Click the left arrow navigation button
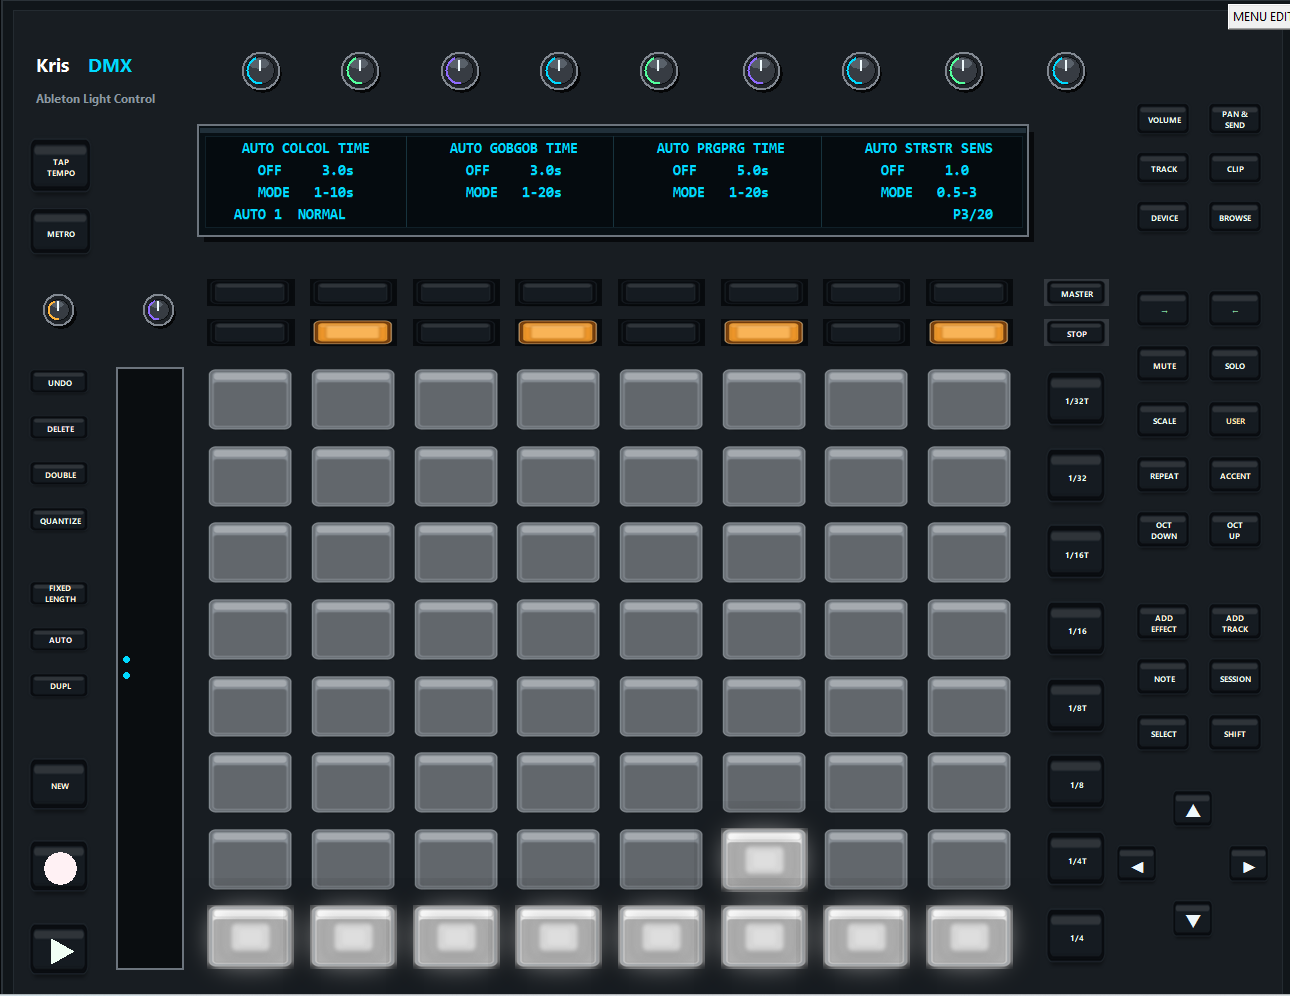Screen dimensions: 1290x996 [1137, 866]
